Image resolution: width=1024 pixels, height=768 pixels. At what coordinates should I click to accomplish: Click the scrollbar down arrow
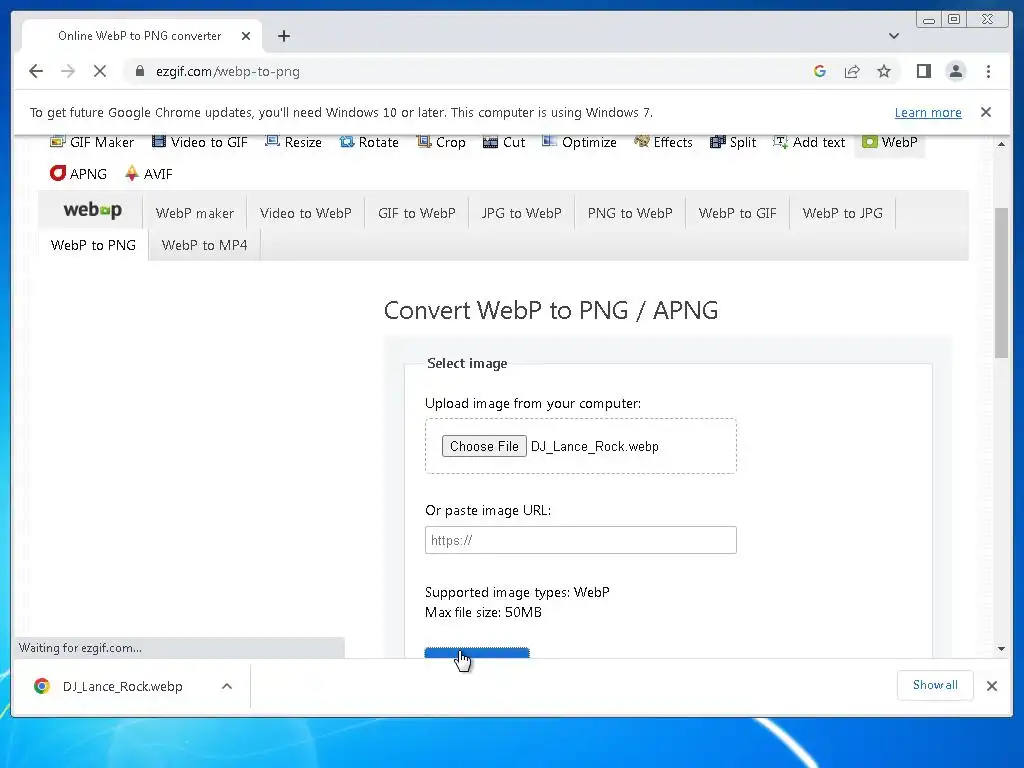pyautogui.click(x=1001, y=648)
